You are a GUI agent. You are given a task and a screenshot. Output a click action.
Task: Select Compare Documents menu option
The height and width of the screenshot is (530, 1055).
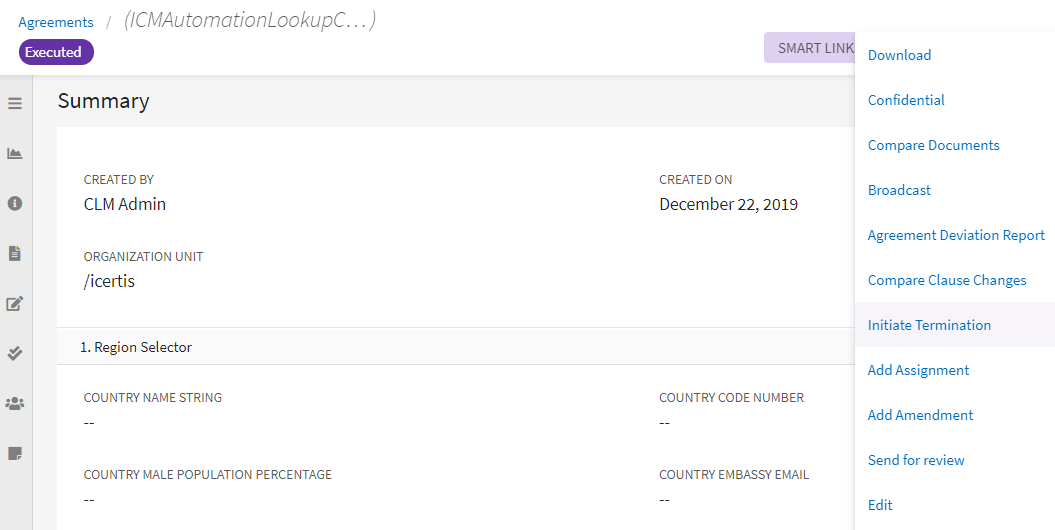coord(933,145)
